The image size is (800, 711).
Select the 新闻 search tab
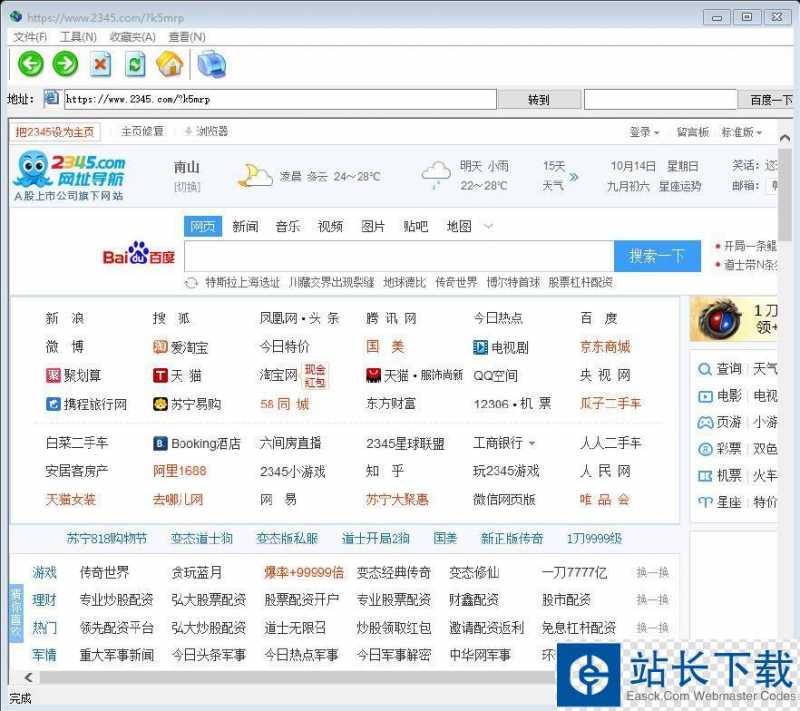(245, 226)
